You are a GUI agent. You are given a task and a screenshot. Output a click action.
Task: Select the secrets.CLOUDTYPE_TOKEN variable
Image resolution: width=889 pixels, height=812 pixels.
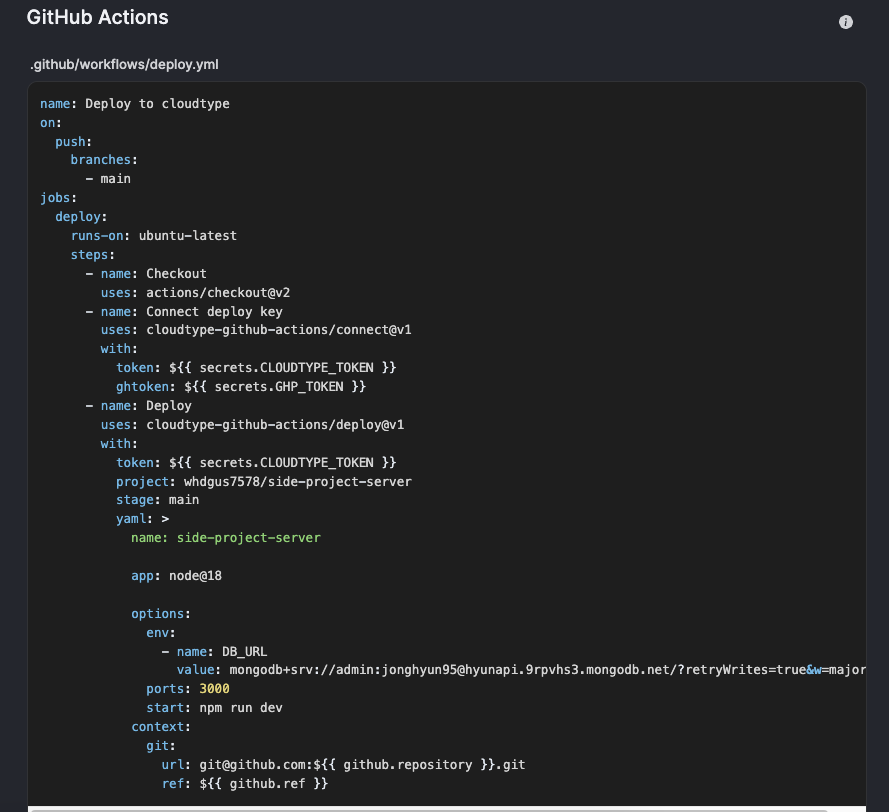point(291,367)
